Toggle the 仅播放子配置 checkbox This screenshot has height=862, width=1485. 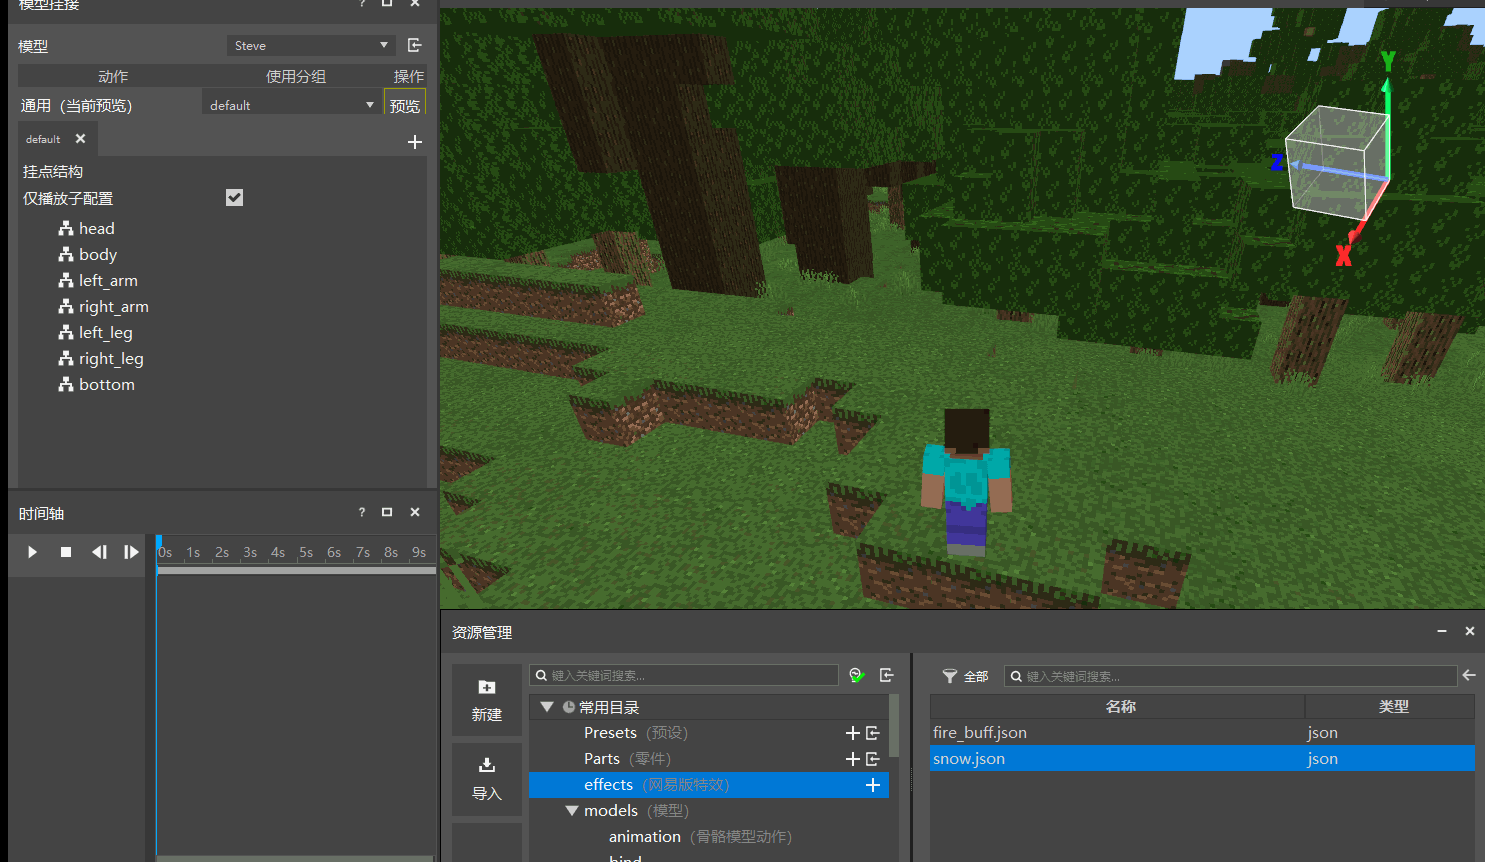tap(234, 198)
